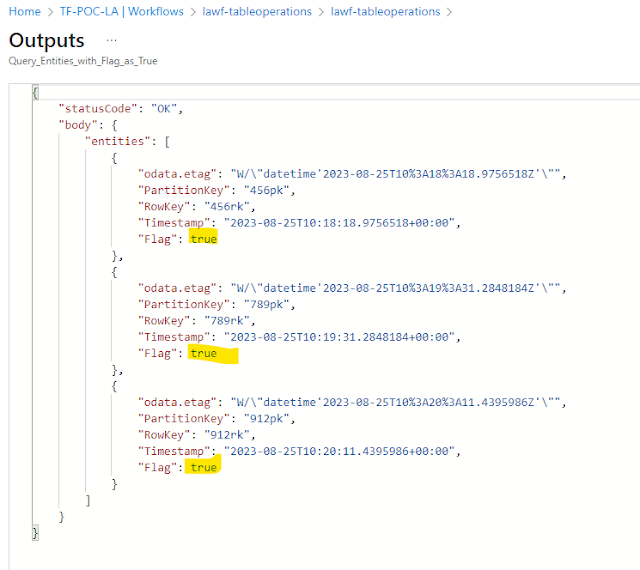Click the "body" key line
The height and width of the screenshot is (570, 640).
point(88,125)
